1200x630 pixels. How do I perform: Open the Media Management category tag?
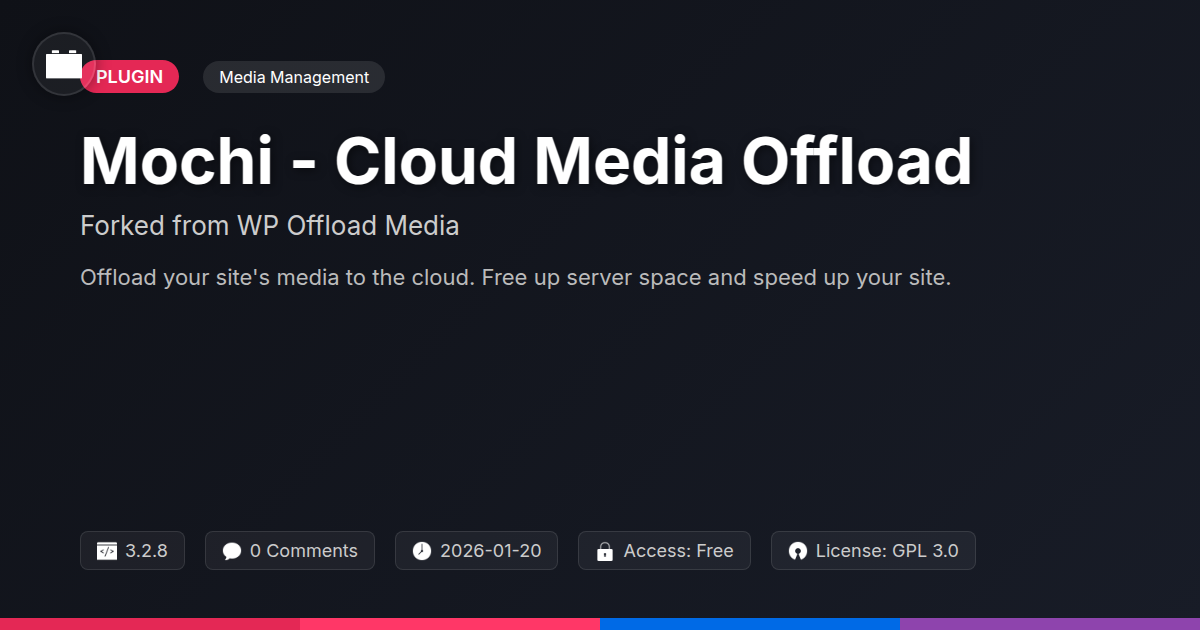tap(294, 77)
